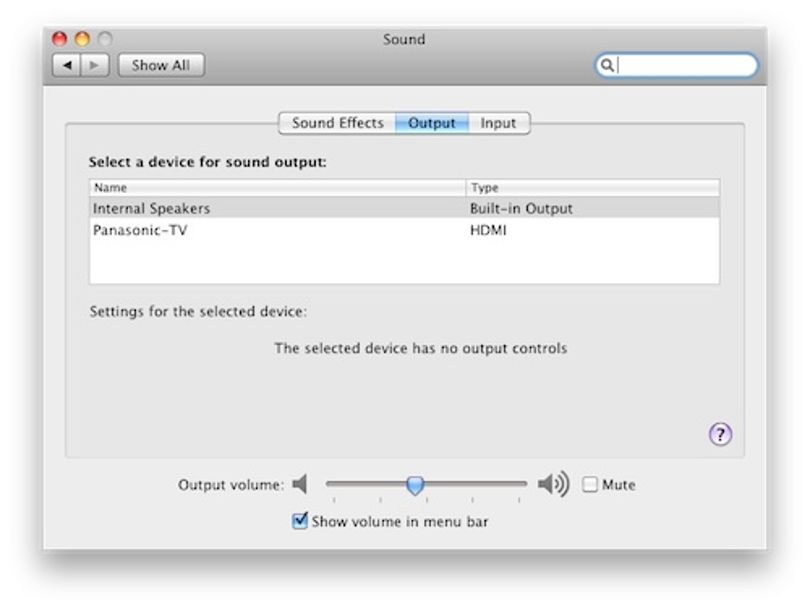Click the Show All button
Screen dimensions: 810x609
pos(161,66)
